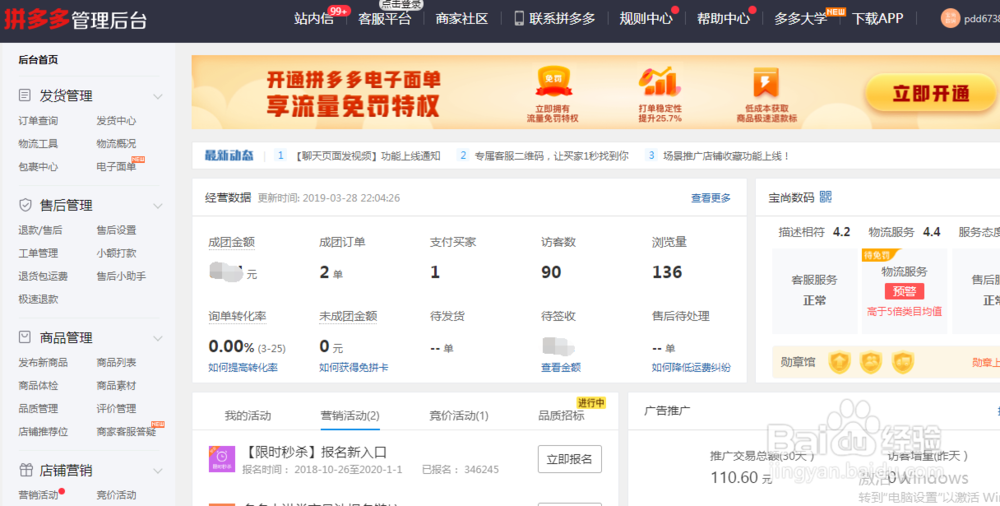Open 退款/售后 in sidebar
This screenshot has width=1000, height=506.
coord(40,230)
